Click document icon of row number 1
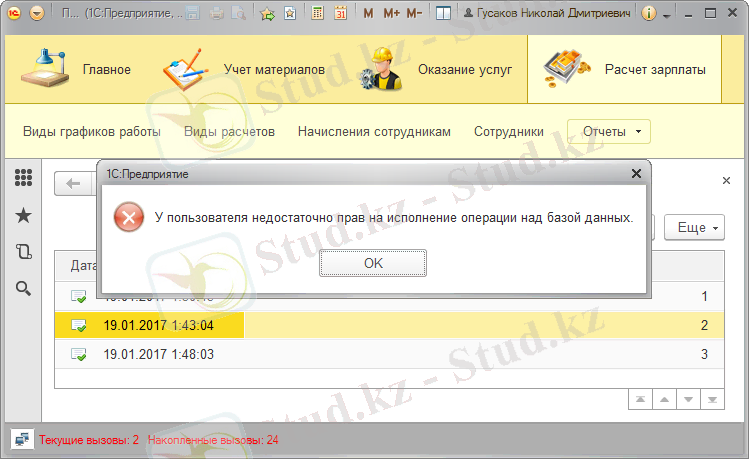The height and width of the screenshot is (459, 749). click(x=78, y=297)
